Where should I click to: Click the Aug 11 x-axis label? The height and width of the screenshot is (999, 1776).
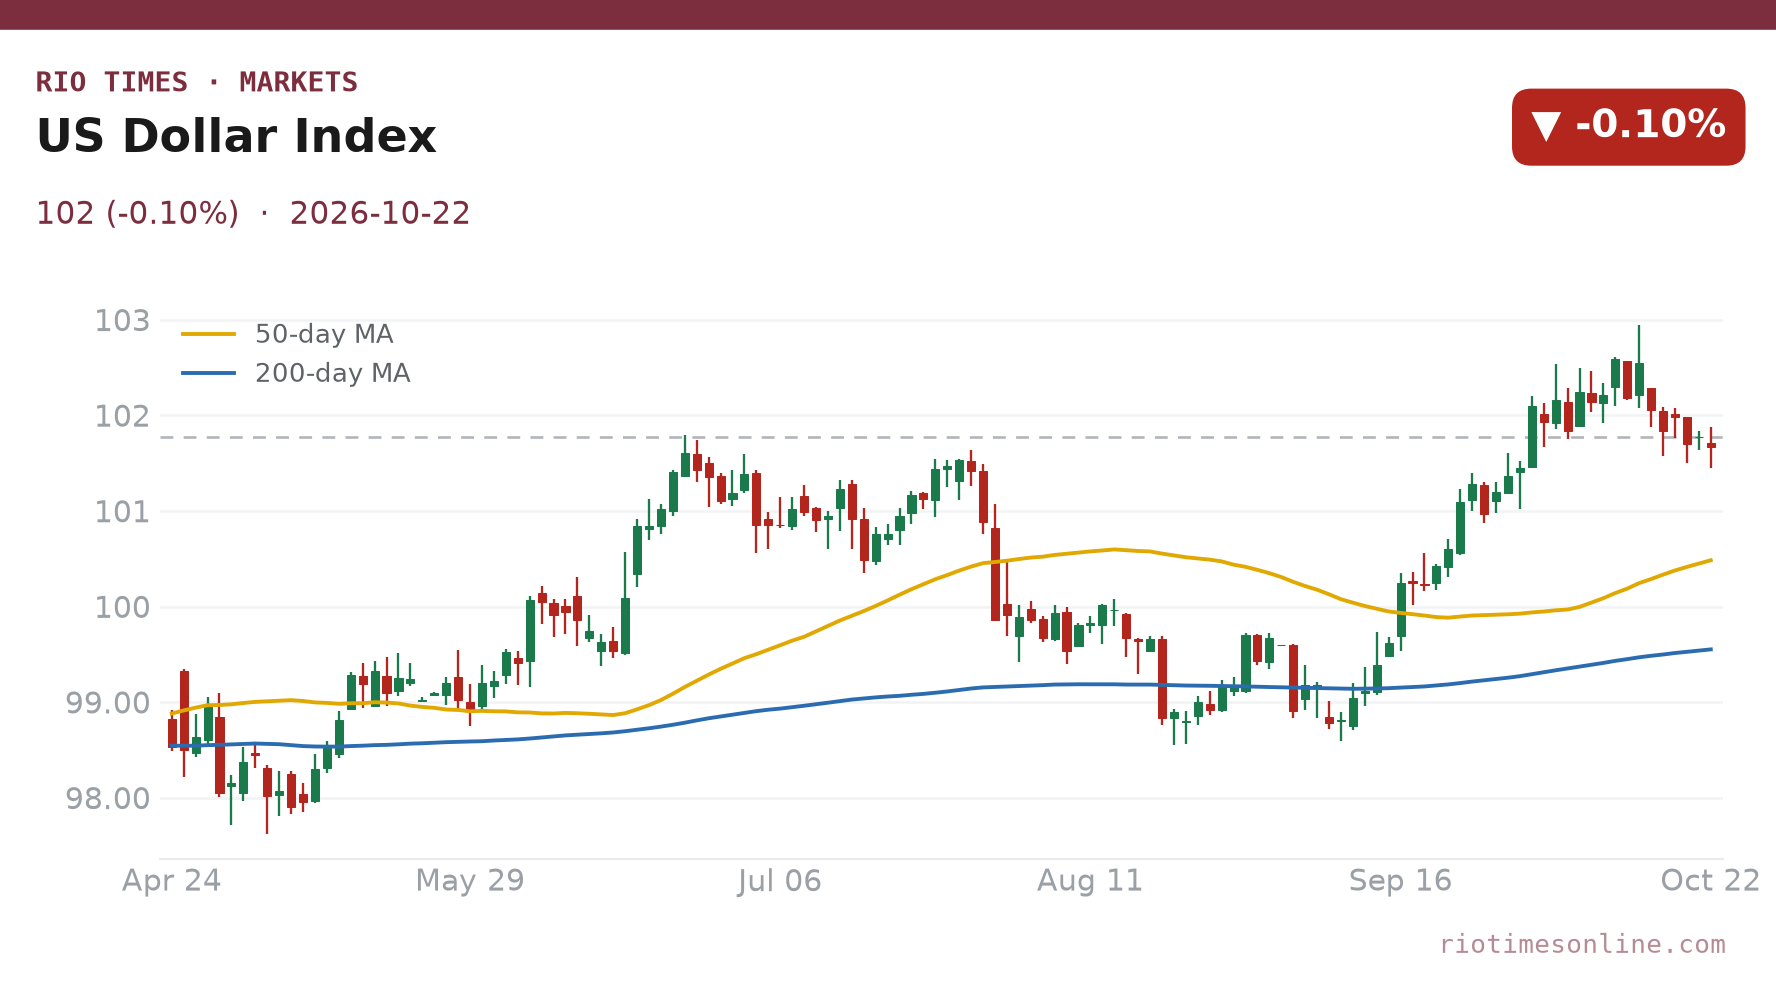click(x=1090, y=881)
